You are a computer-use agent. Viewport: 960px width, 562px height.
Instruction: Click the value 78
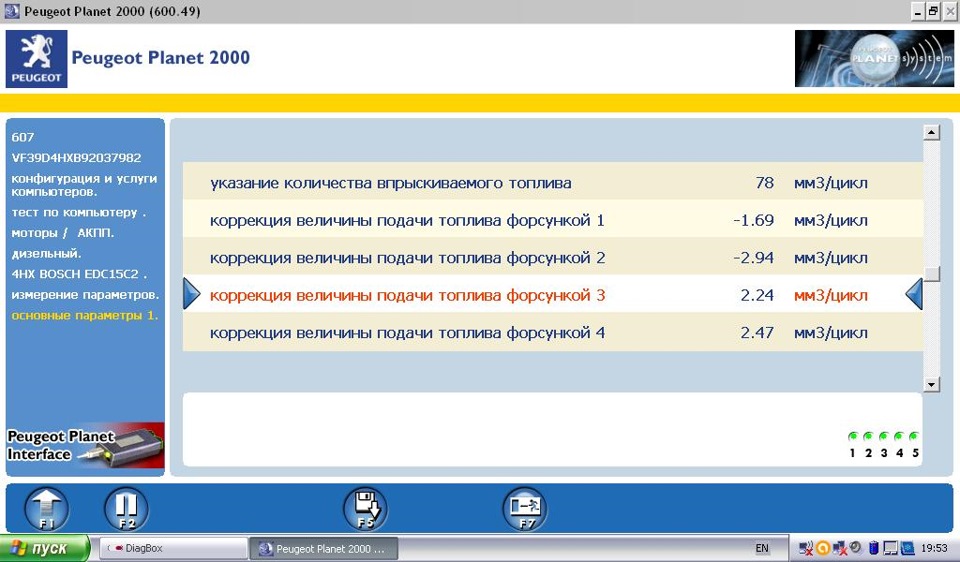tap(765, 182)
